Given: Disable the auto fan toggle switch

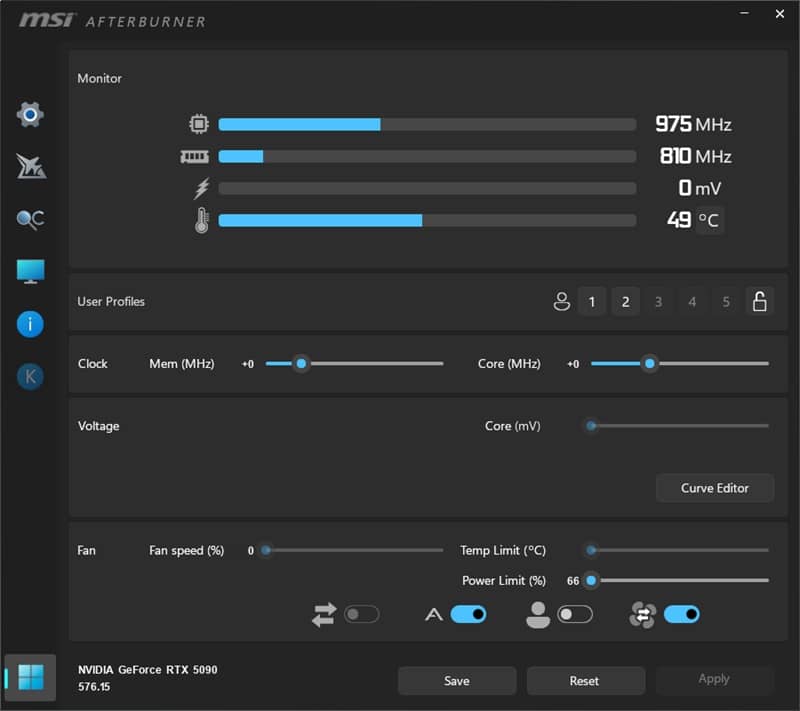Looking at the screenshot, I should point(468,614).
